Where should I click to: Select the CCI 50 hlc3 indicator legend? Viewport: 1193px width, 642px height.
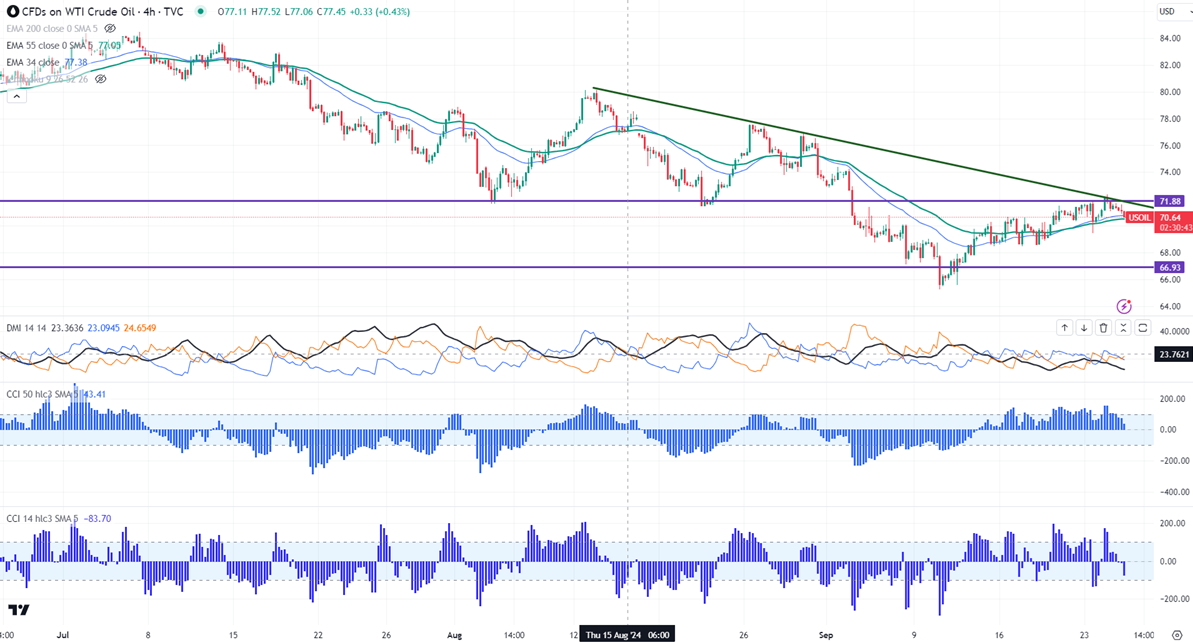42,394
